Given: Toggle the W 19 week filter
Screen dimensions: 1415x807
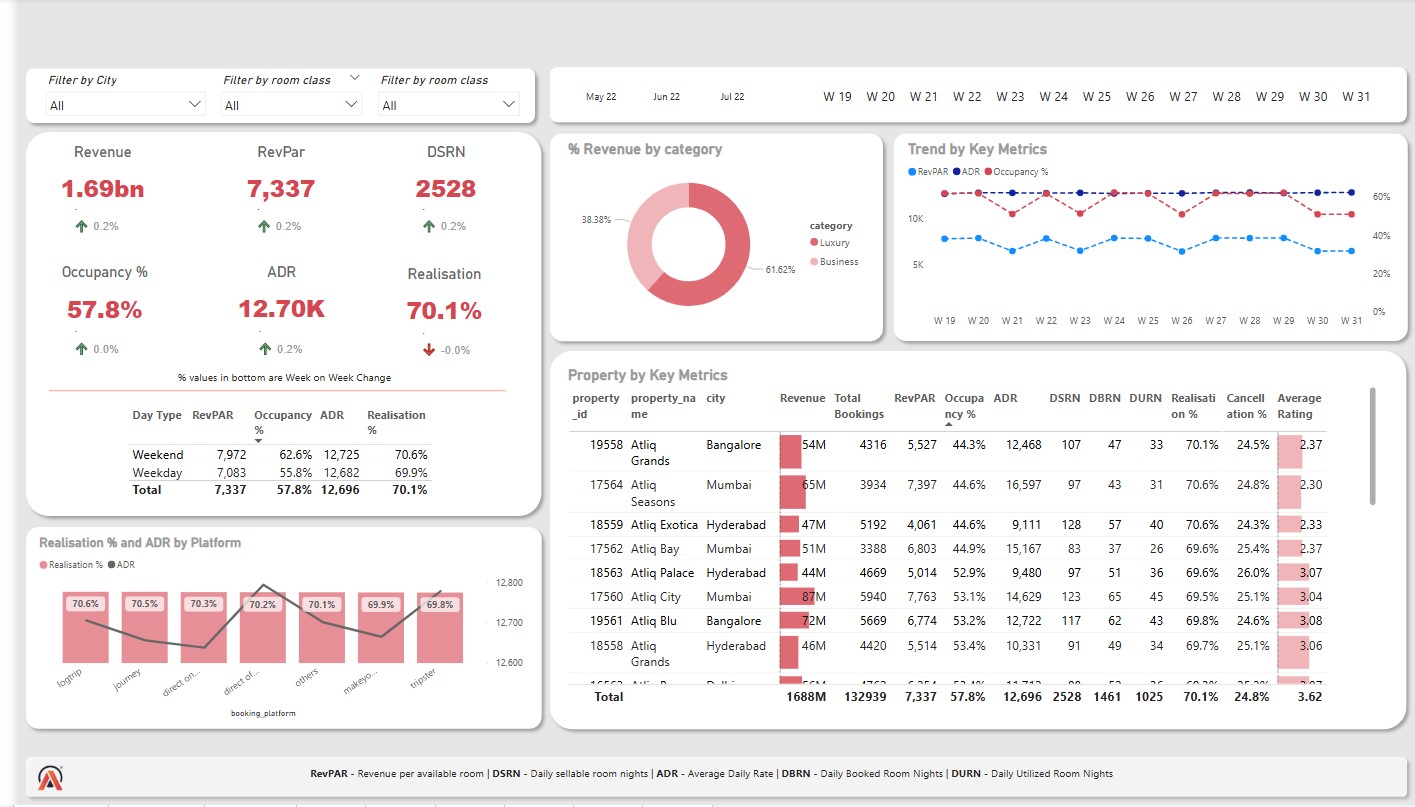Looking at the screenshot, I should pos(838,96).
